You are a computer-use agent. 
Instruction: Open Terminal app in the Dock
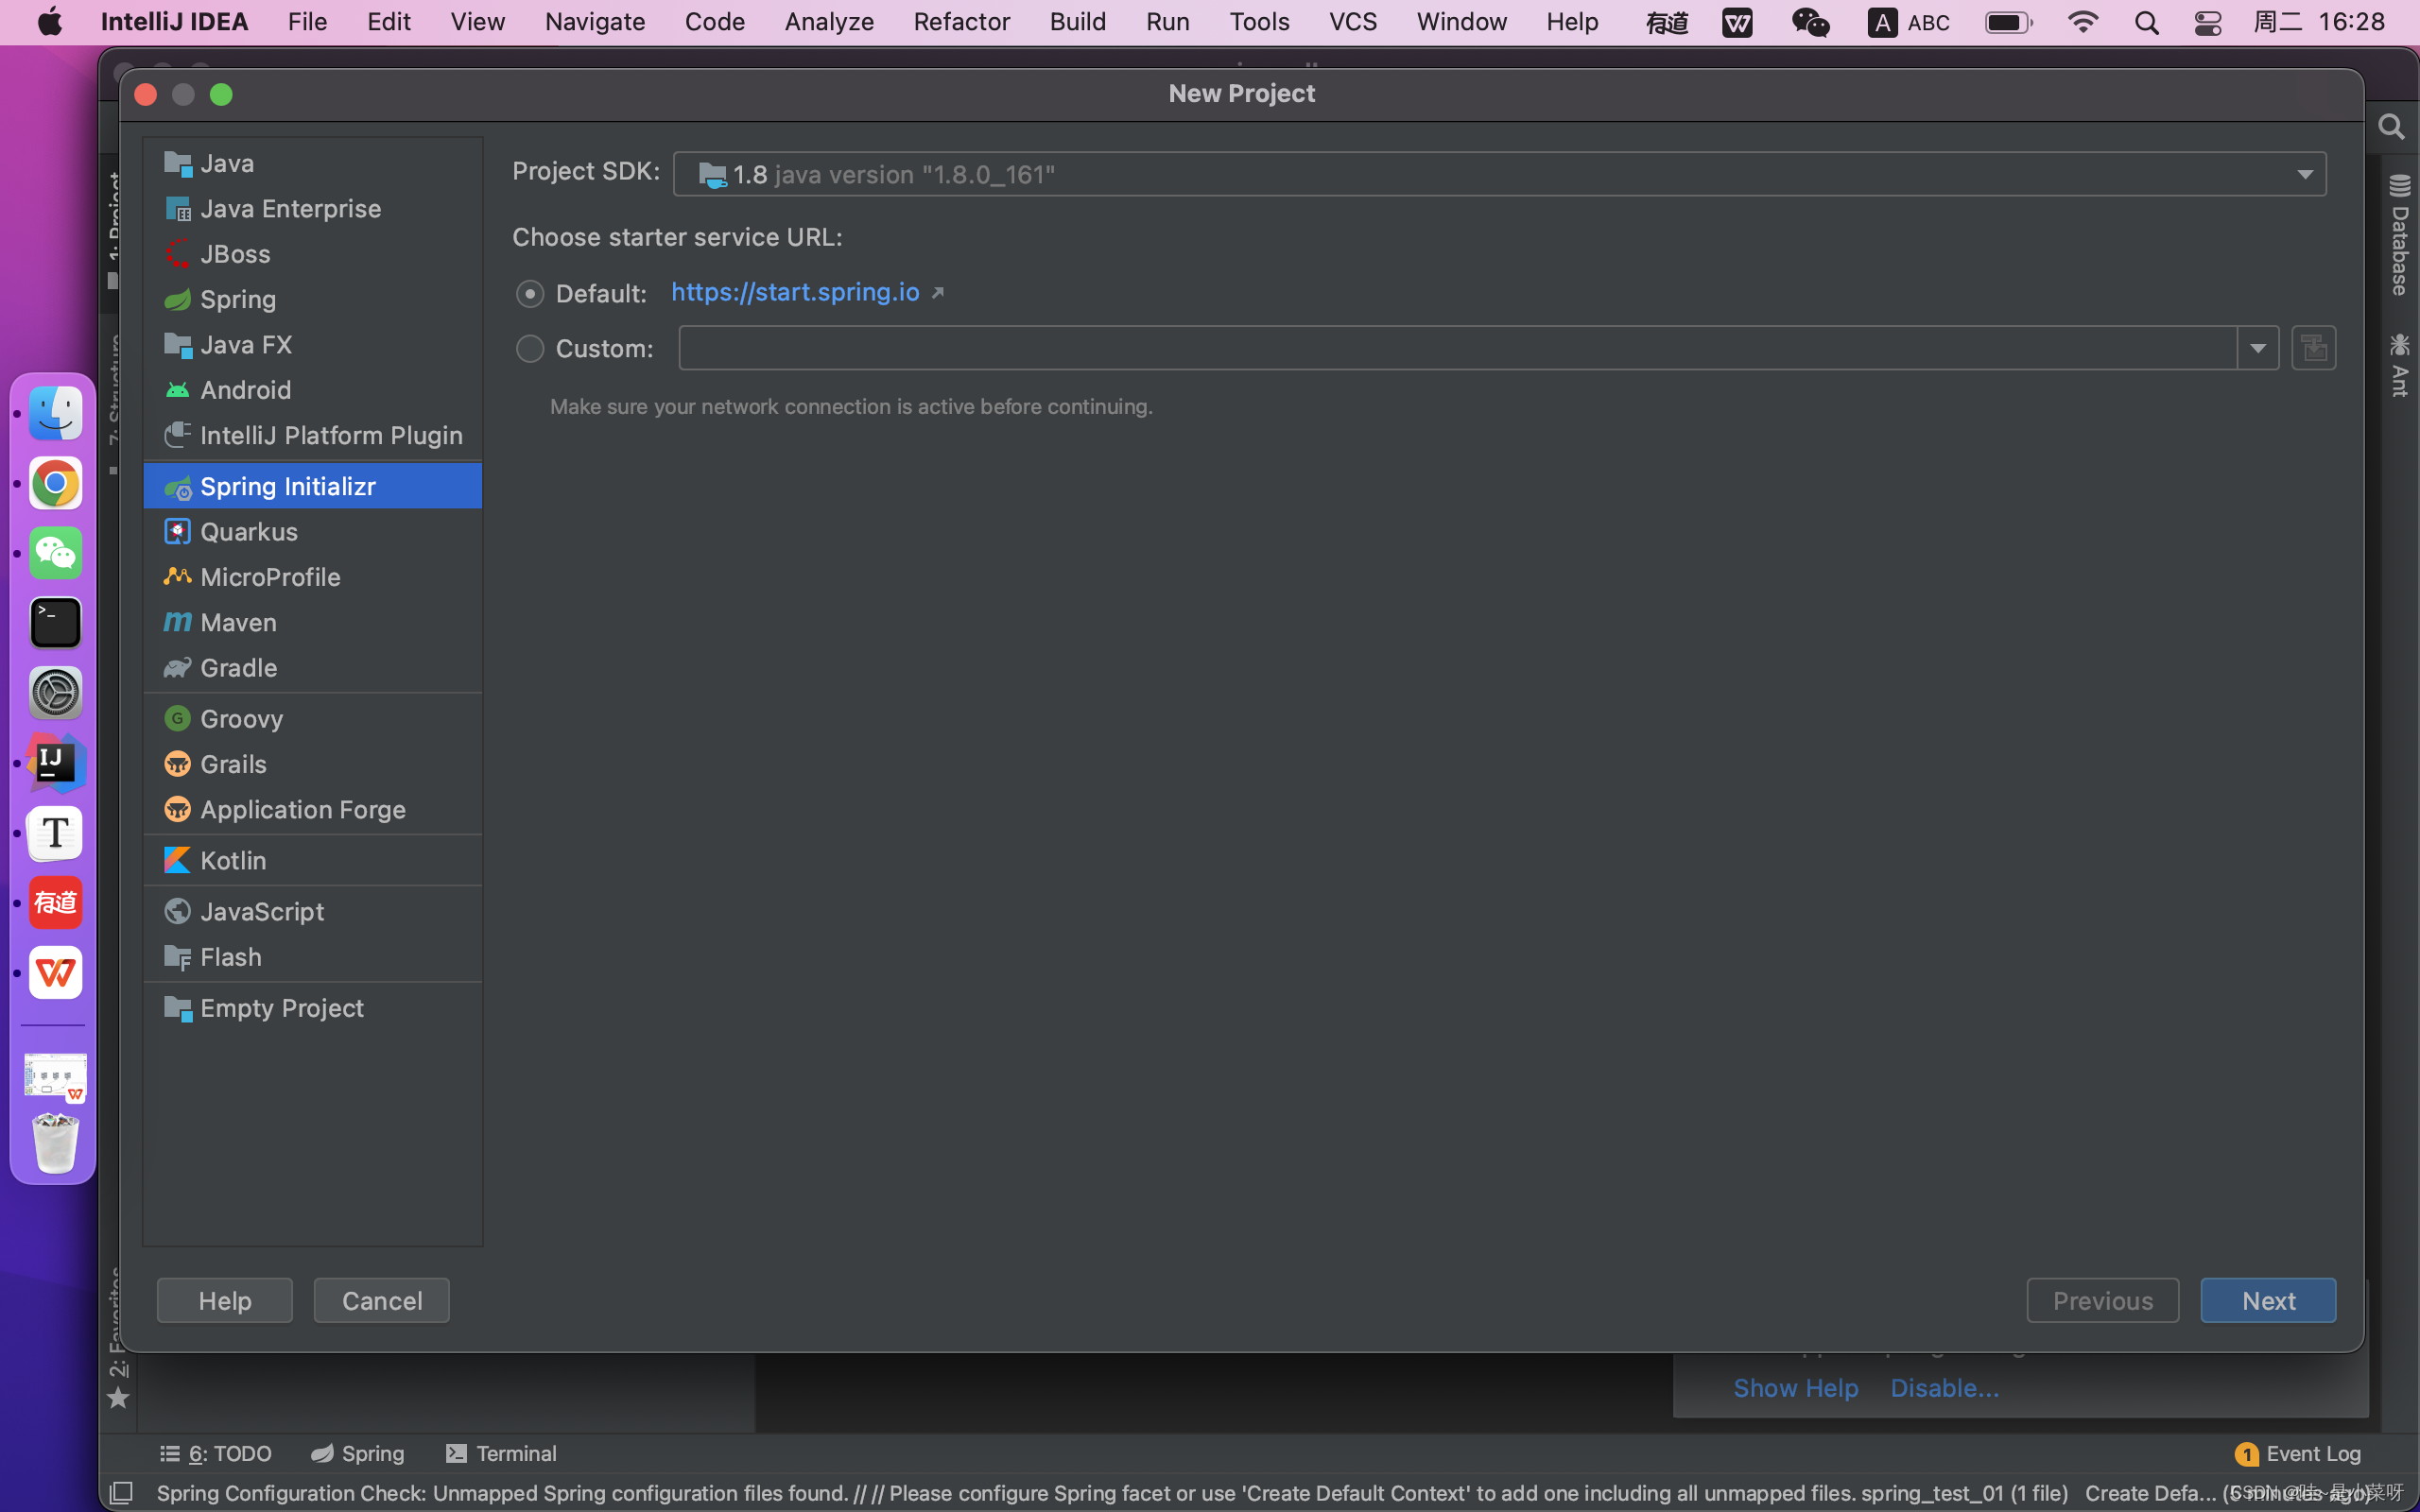(x=55, y=623)
